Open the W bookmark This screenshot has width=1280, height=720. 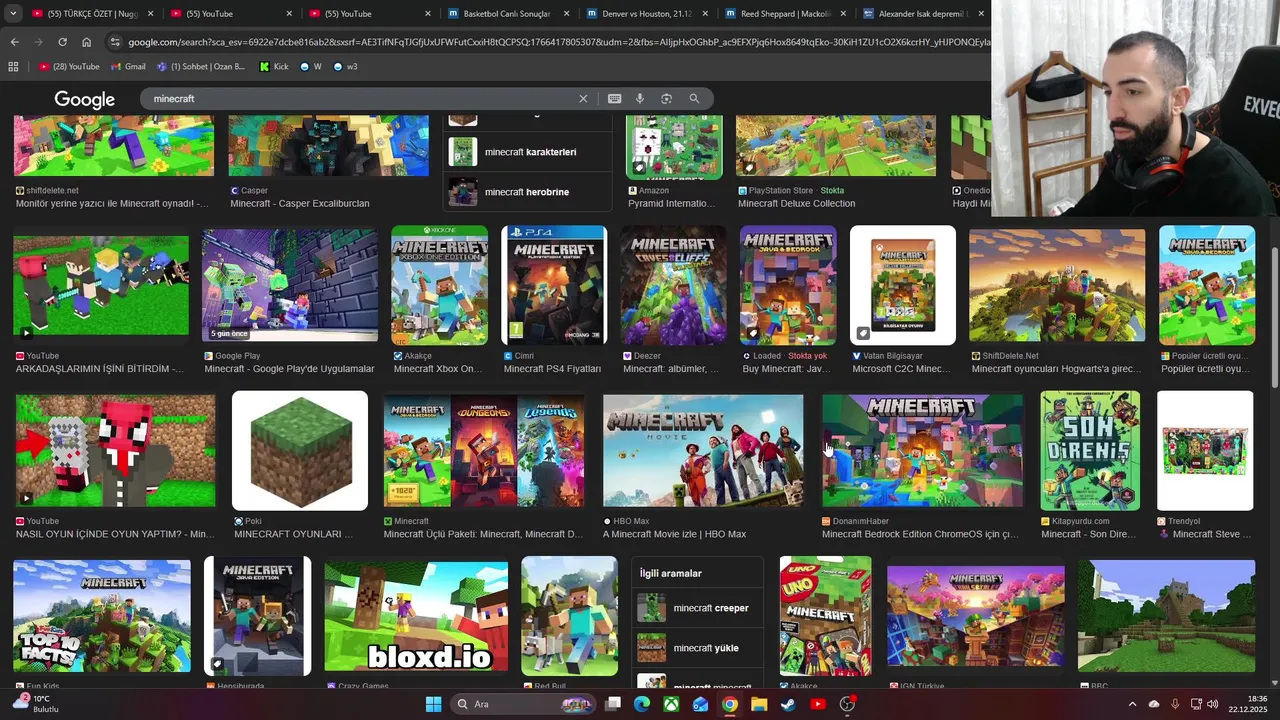(x=311, y=67)
